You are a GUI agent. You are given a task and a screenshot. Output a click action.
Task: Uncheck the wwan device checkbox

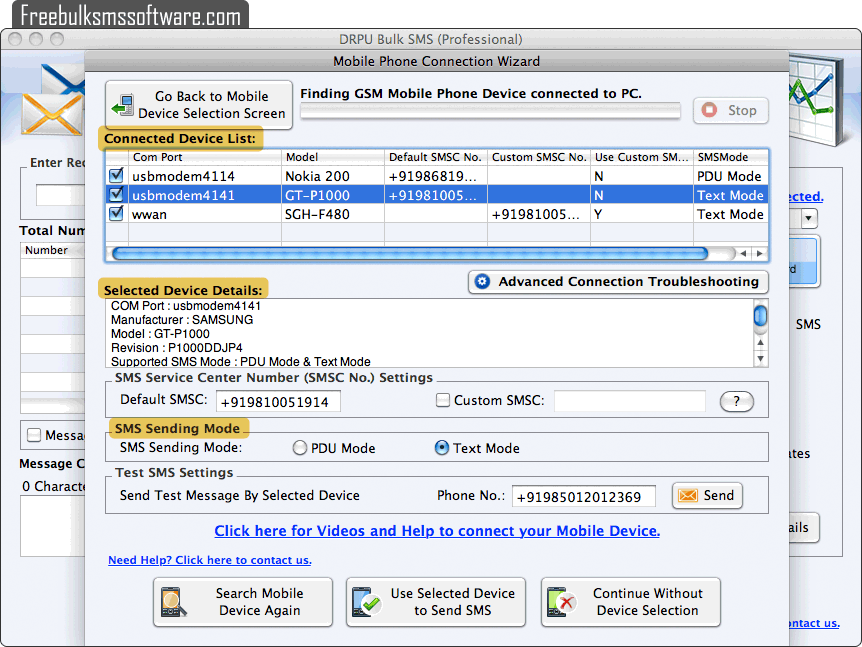pyautogui.click(x=116, y=214)
